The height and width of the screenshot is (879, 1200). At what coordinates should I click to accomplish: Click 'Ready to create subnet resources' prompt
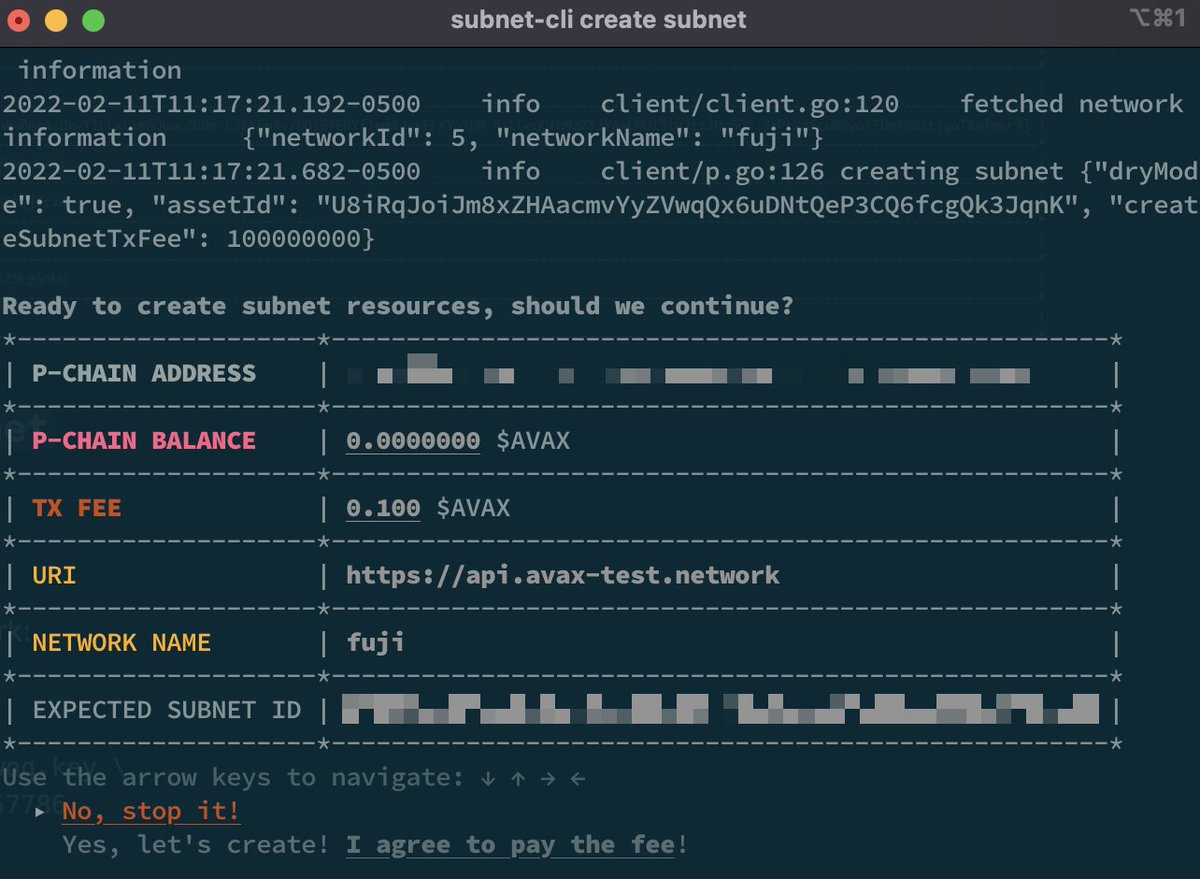coord(398,306)
